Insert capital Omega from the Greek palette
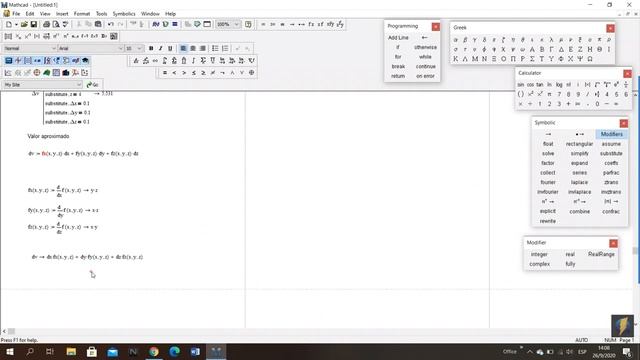This screenshot has width=640, height=360. point(590,59)
